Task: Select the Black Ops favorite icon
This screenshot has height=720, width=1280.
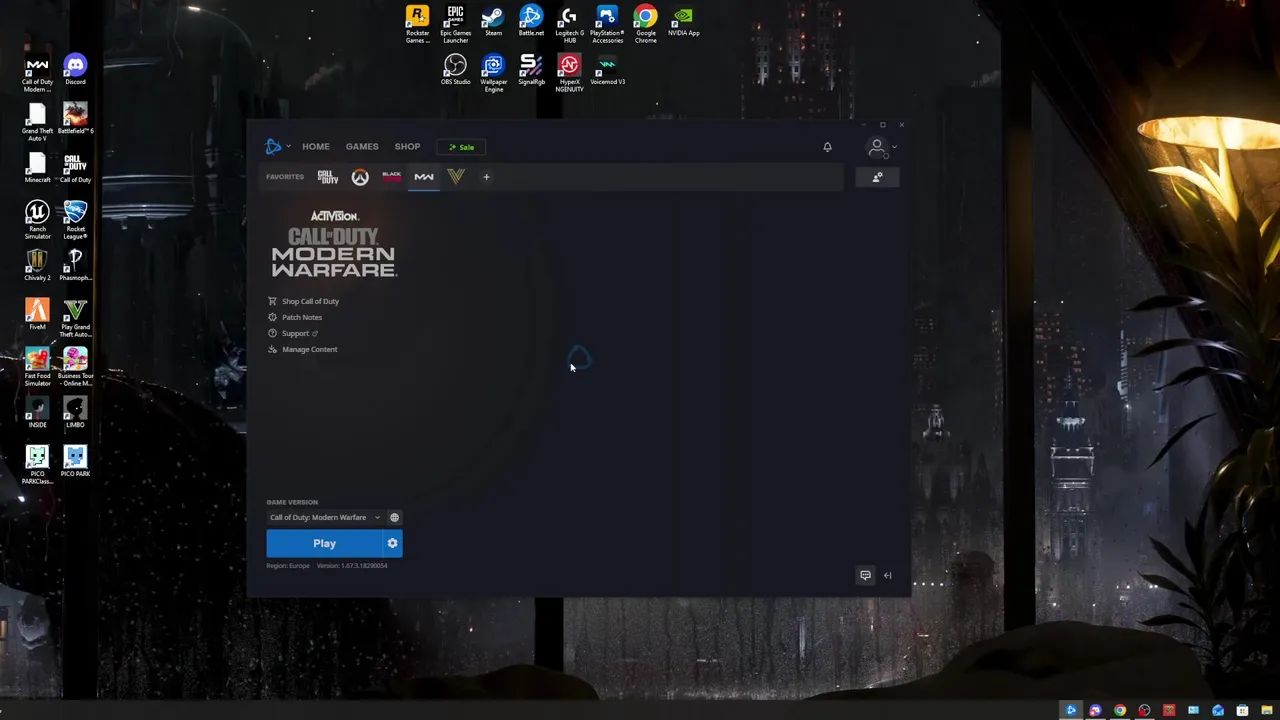Action: pyautogui.click(x=392, y=177)
